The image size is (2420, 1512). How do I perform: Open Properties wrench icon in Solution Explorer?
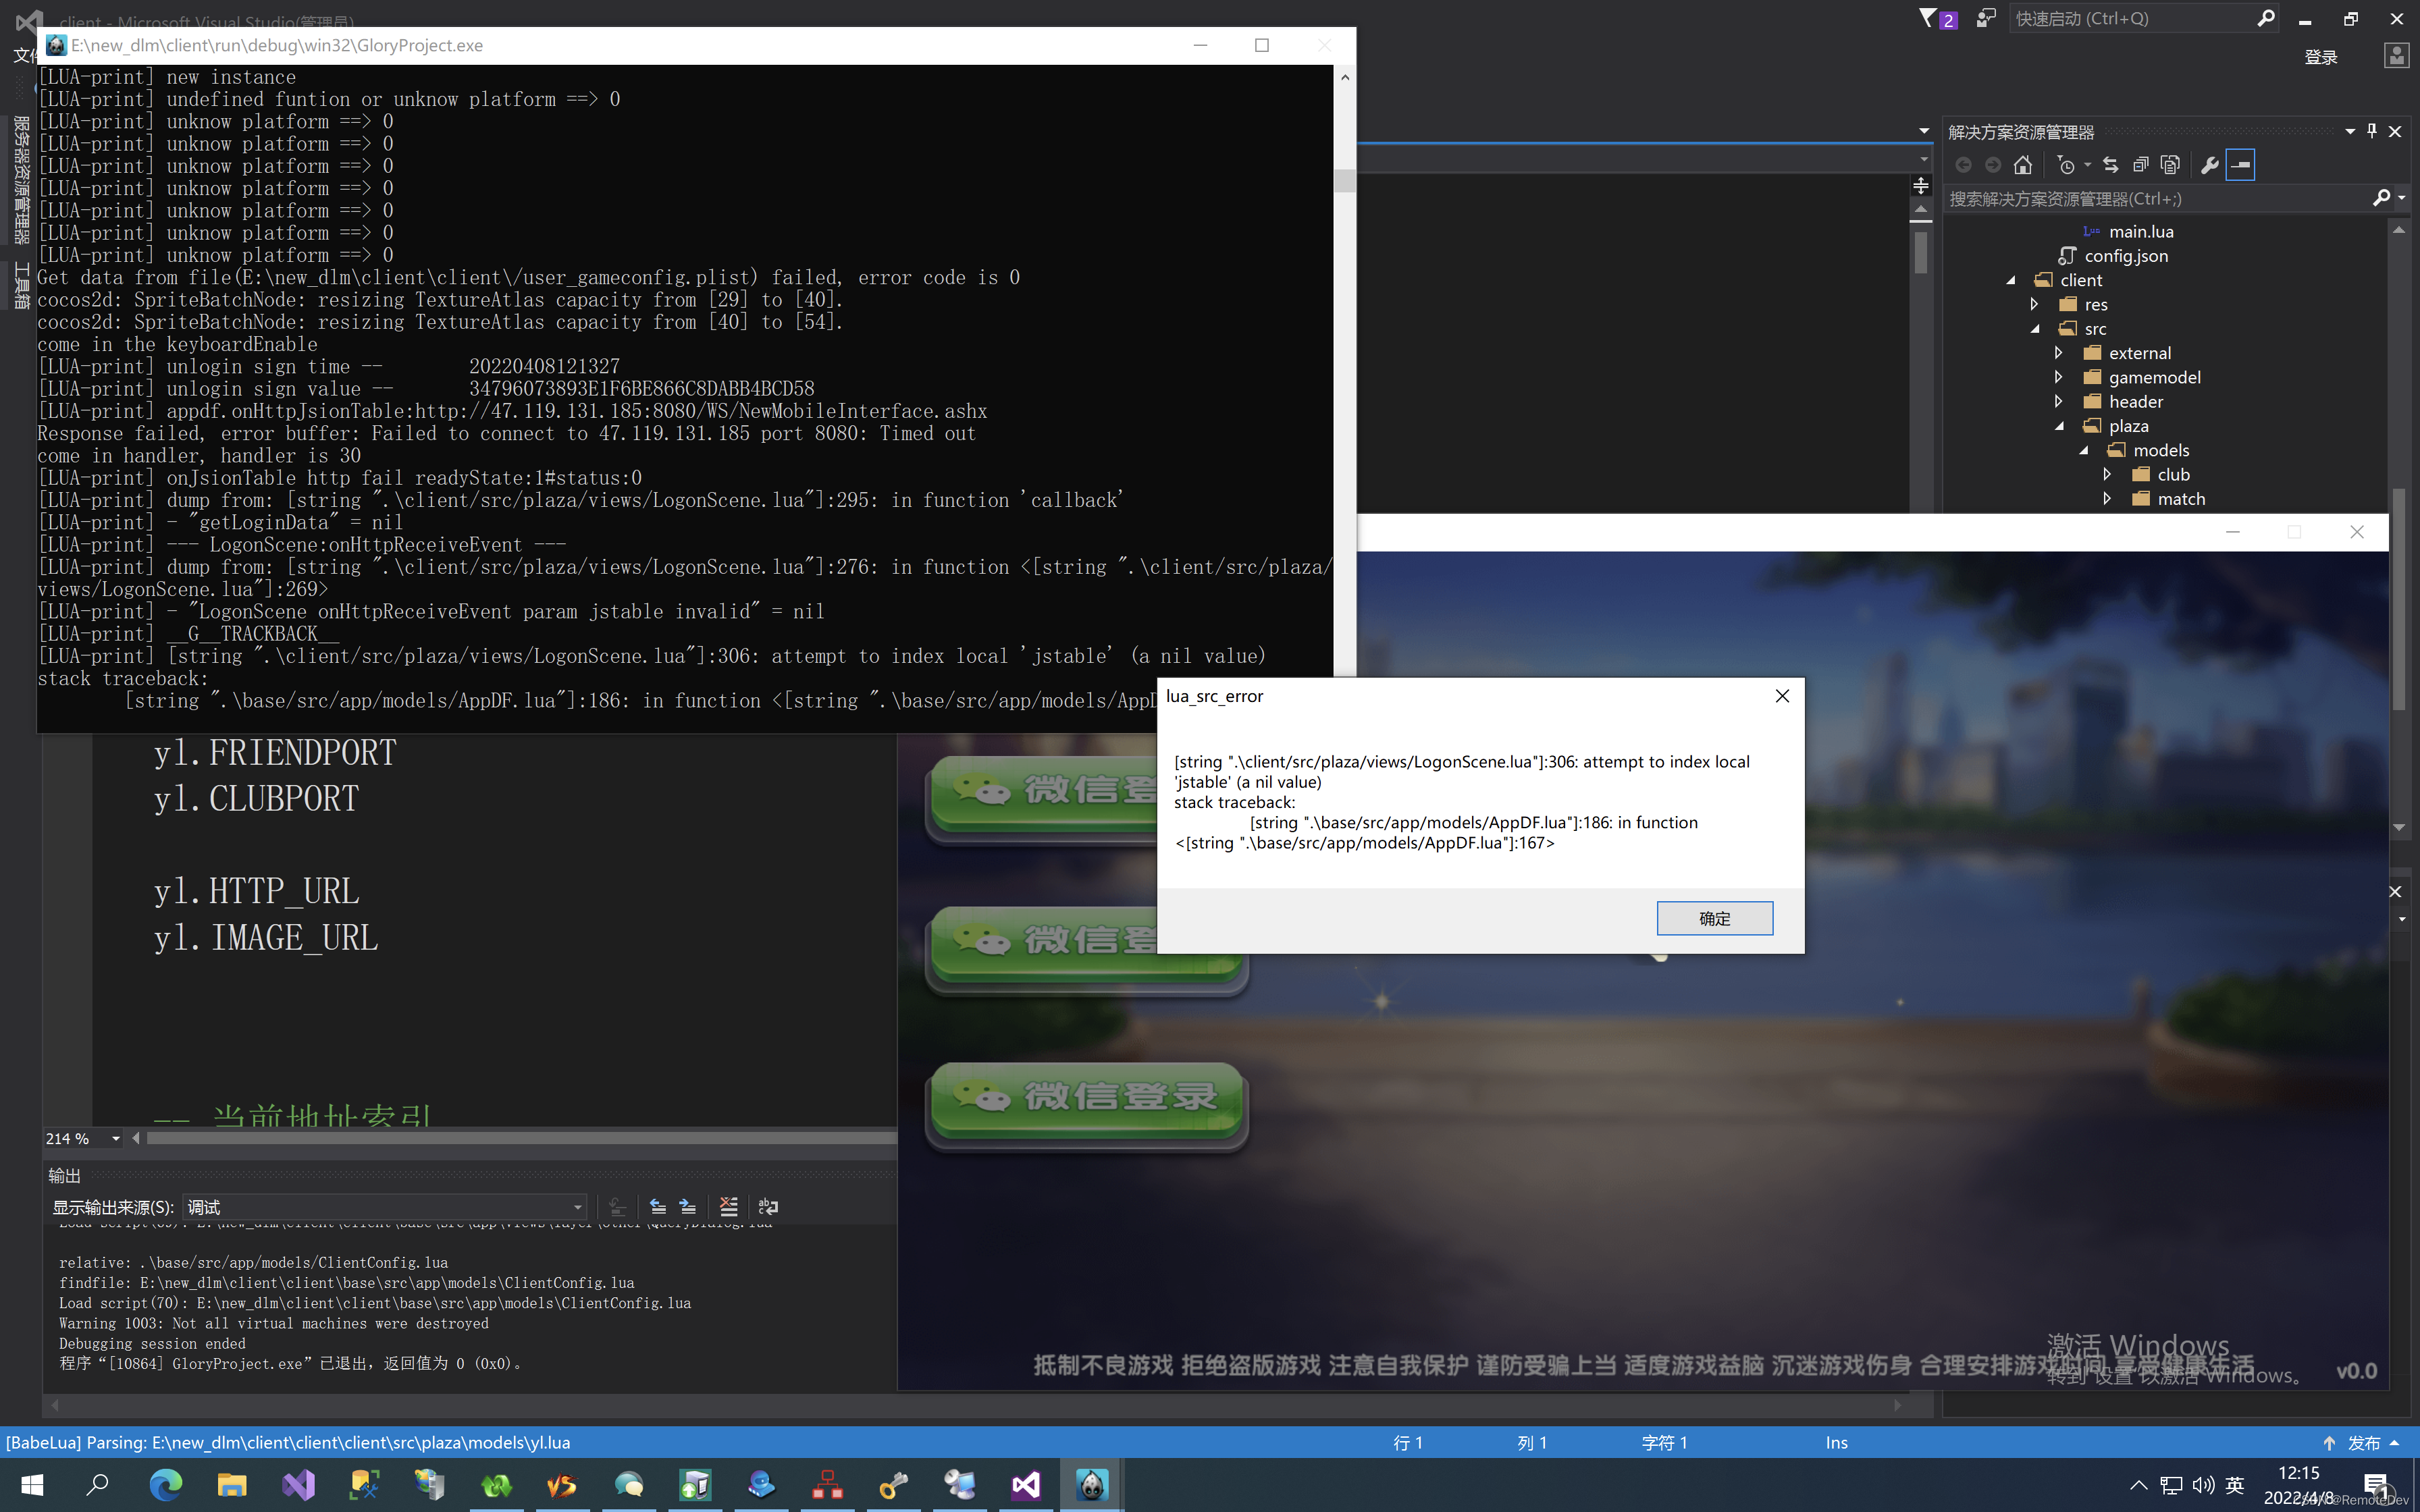click(2210, 165)
